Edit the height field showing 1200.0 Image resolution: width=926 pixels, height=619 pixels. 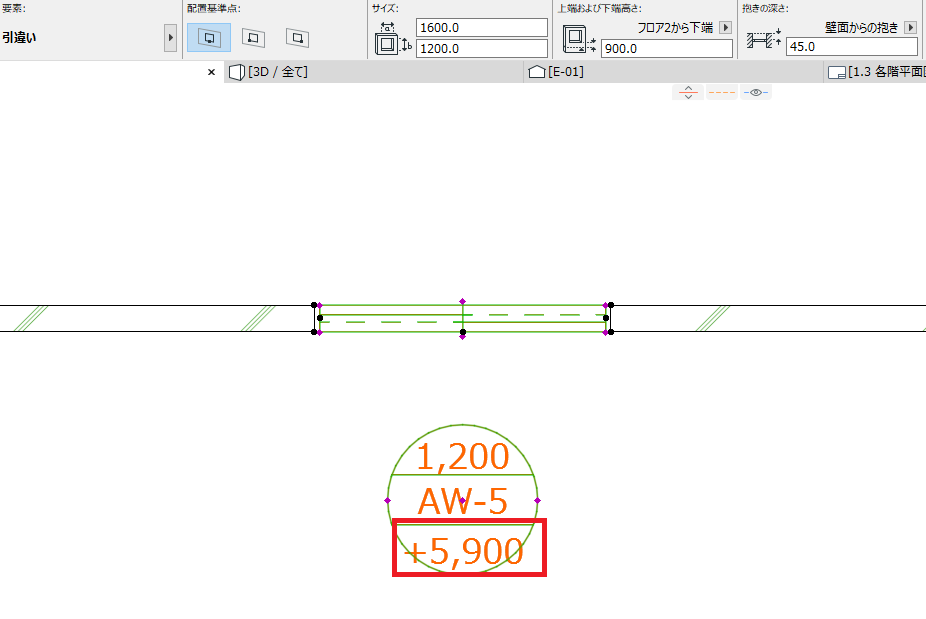(x=482, y=48)
